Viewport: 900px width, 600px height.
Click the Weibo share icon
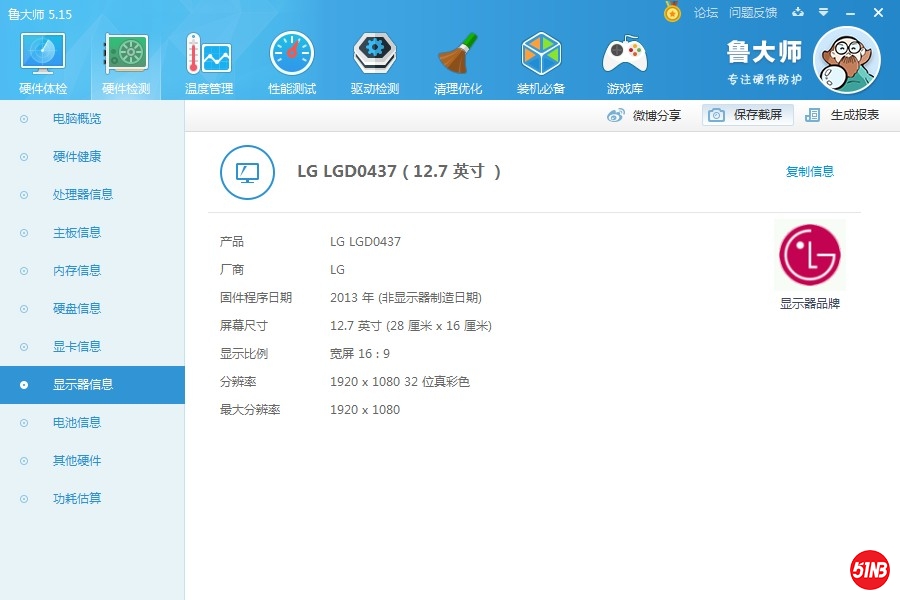point(618,115)
